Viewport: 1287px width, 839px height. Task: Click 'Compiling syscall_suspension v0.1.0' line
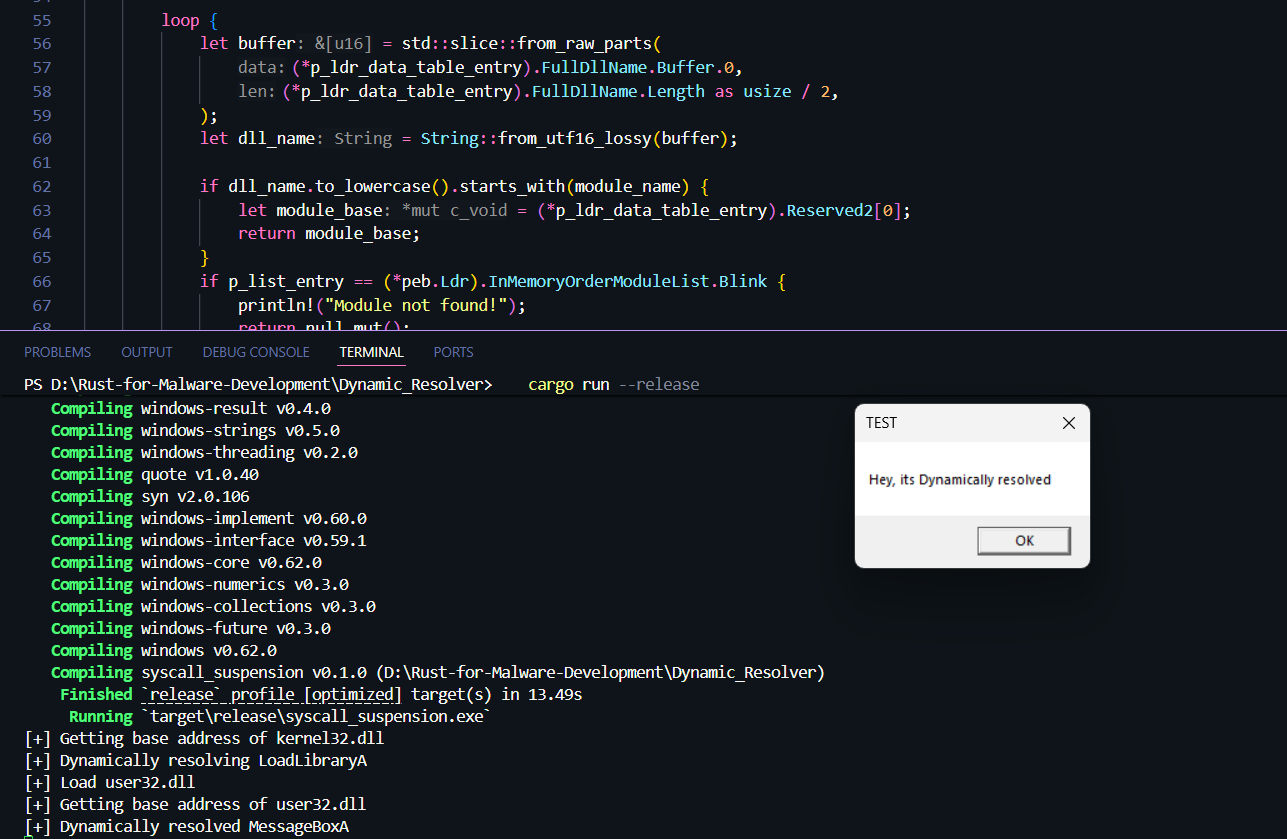pos(438,672)
